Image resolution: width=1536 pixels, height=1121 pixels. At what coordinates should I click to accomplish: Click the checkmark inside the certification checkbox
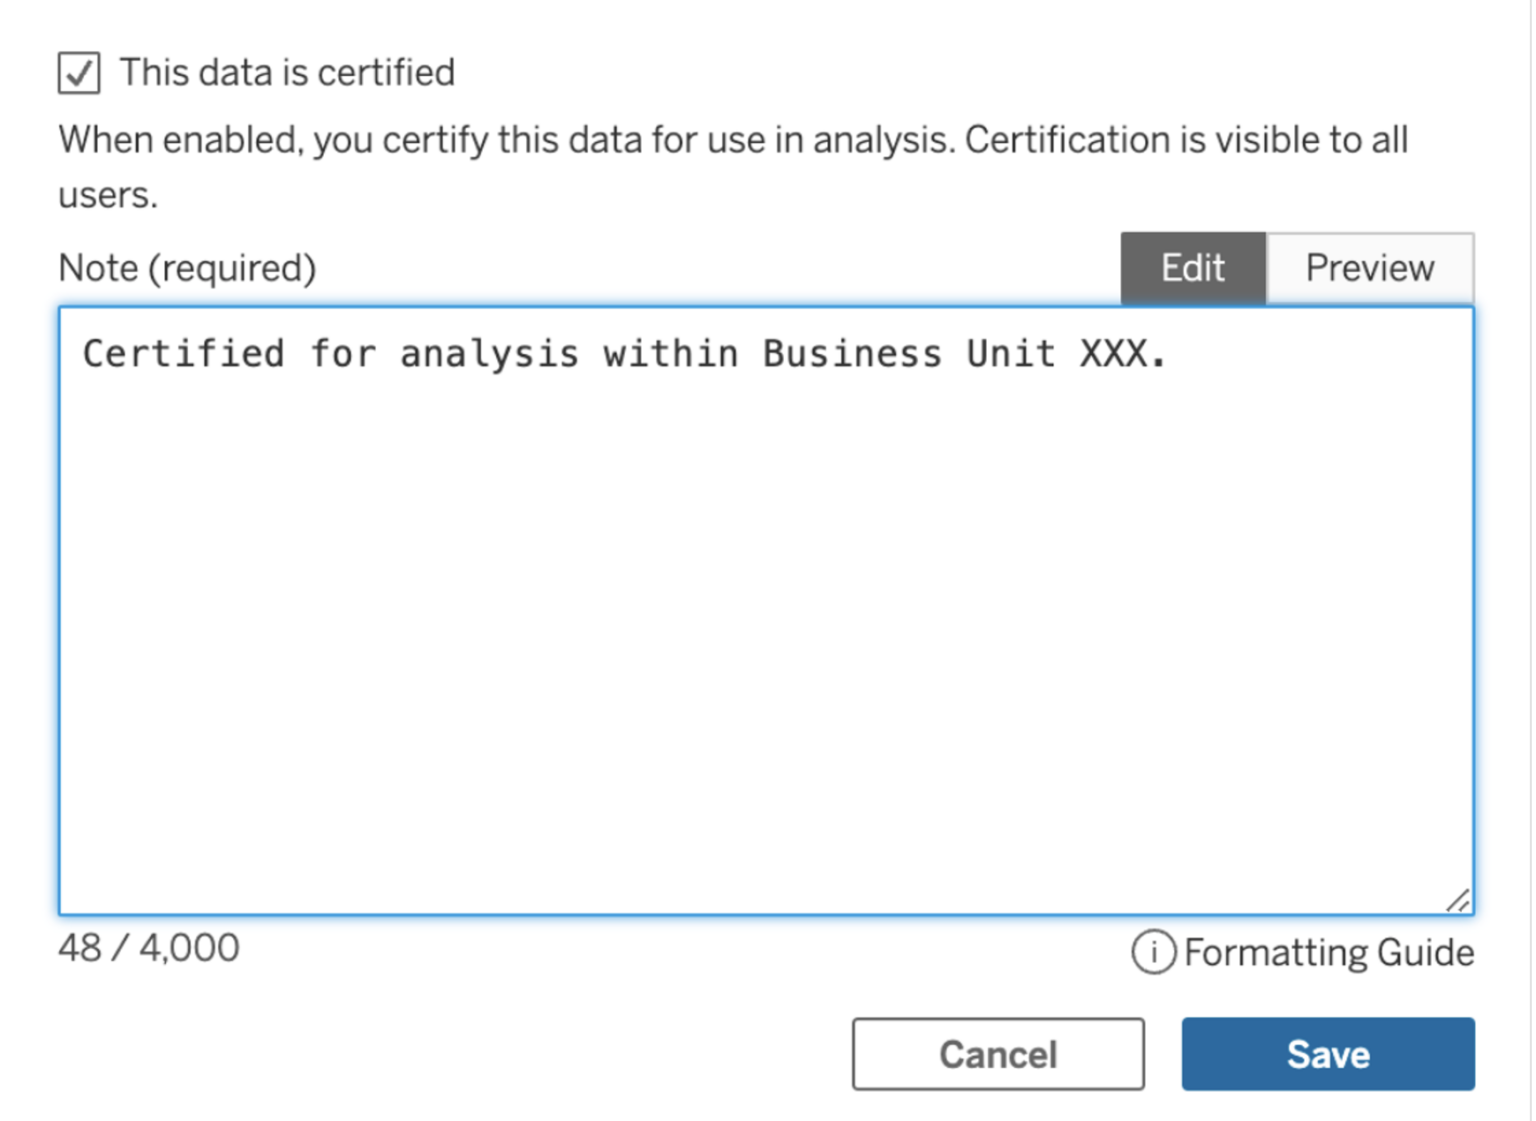(81, 71)
